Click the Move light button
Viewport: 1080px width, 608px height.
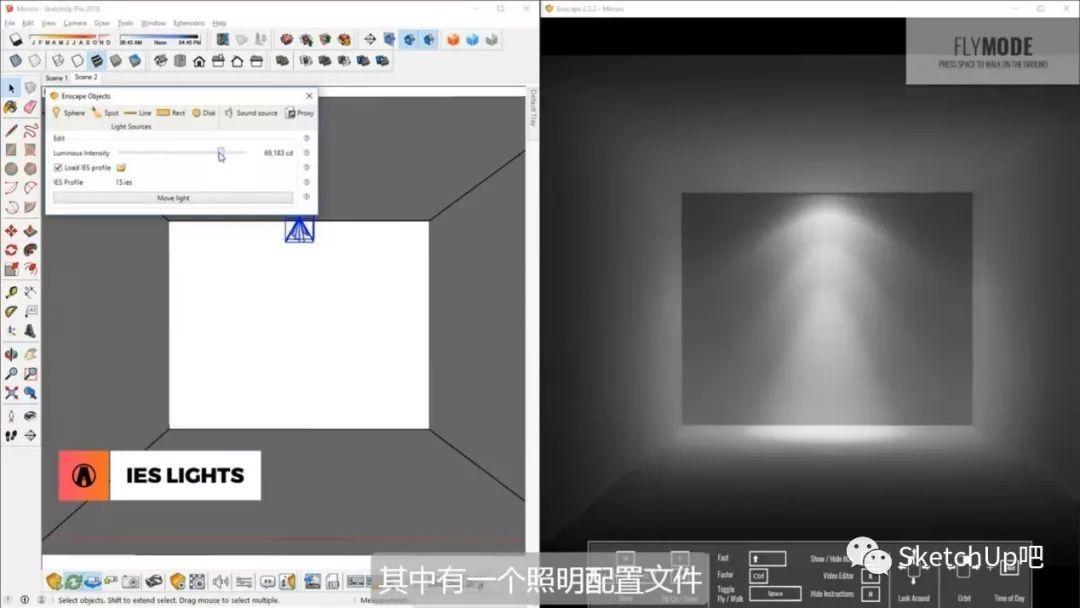pos(173,198)
